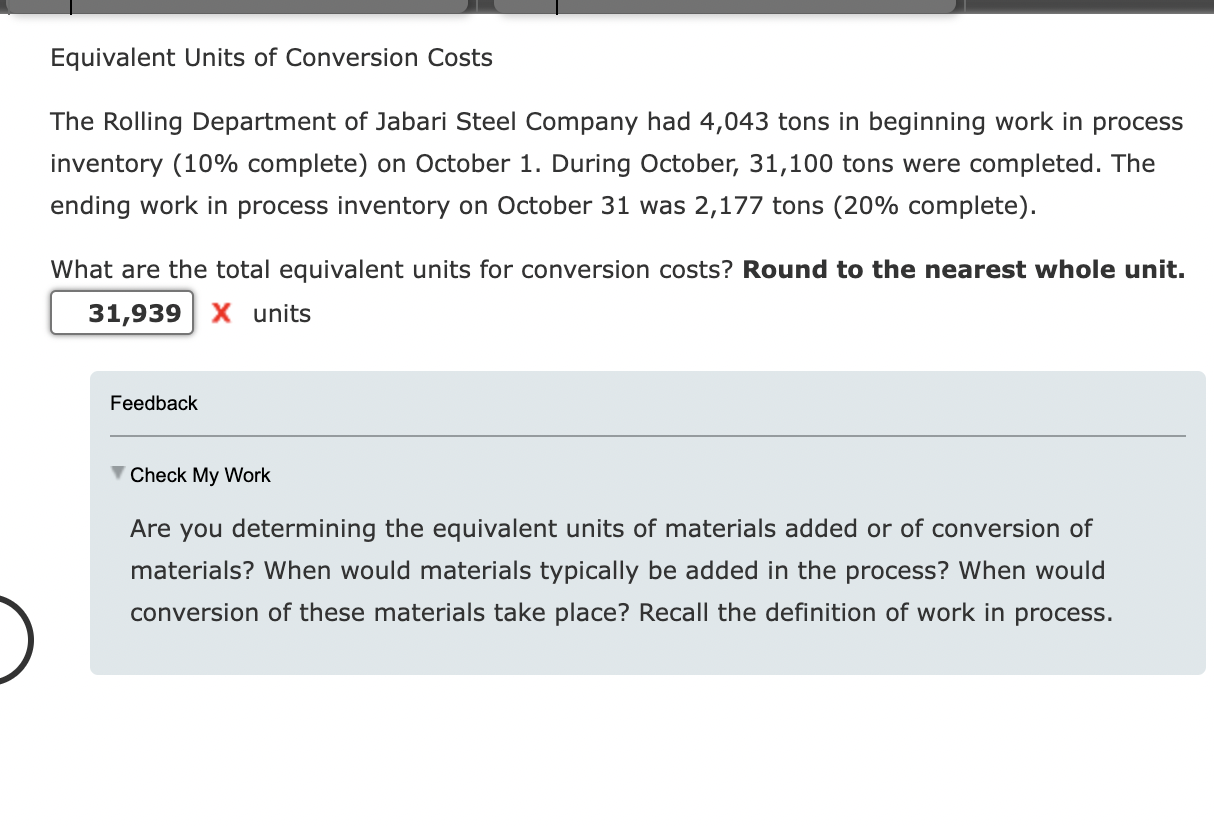1214x826 pixels.
Task: Click the Equivalent Units of Conversion Costs title
Action: [x=270, y=58]
